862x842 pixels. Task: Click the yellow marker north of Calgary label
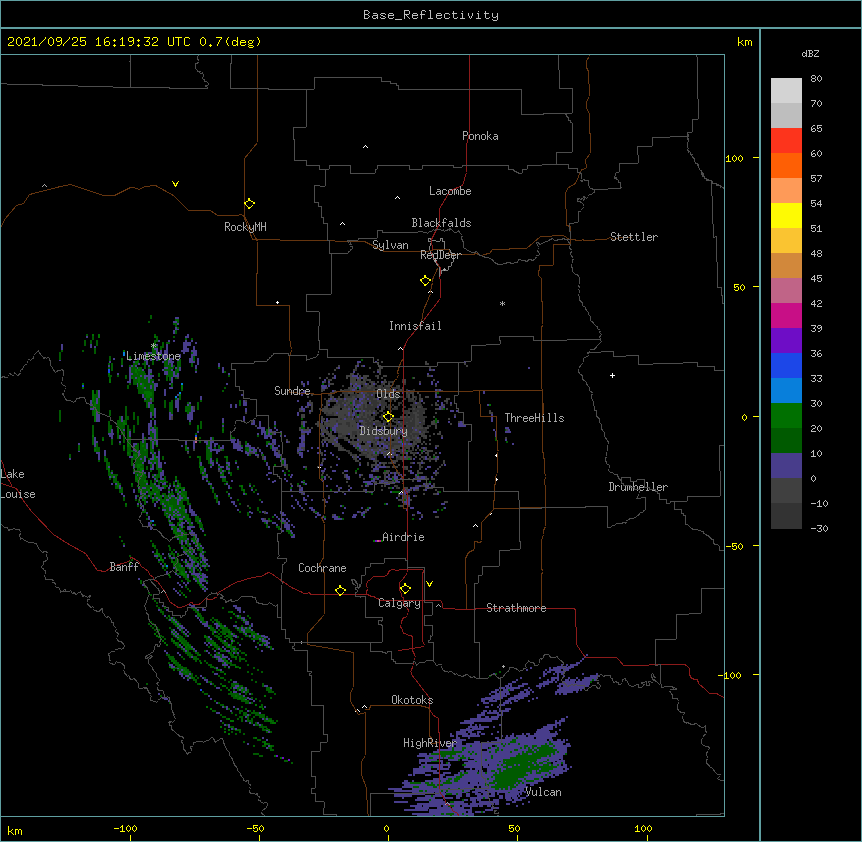point(405,589)
